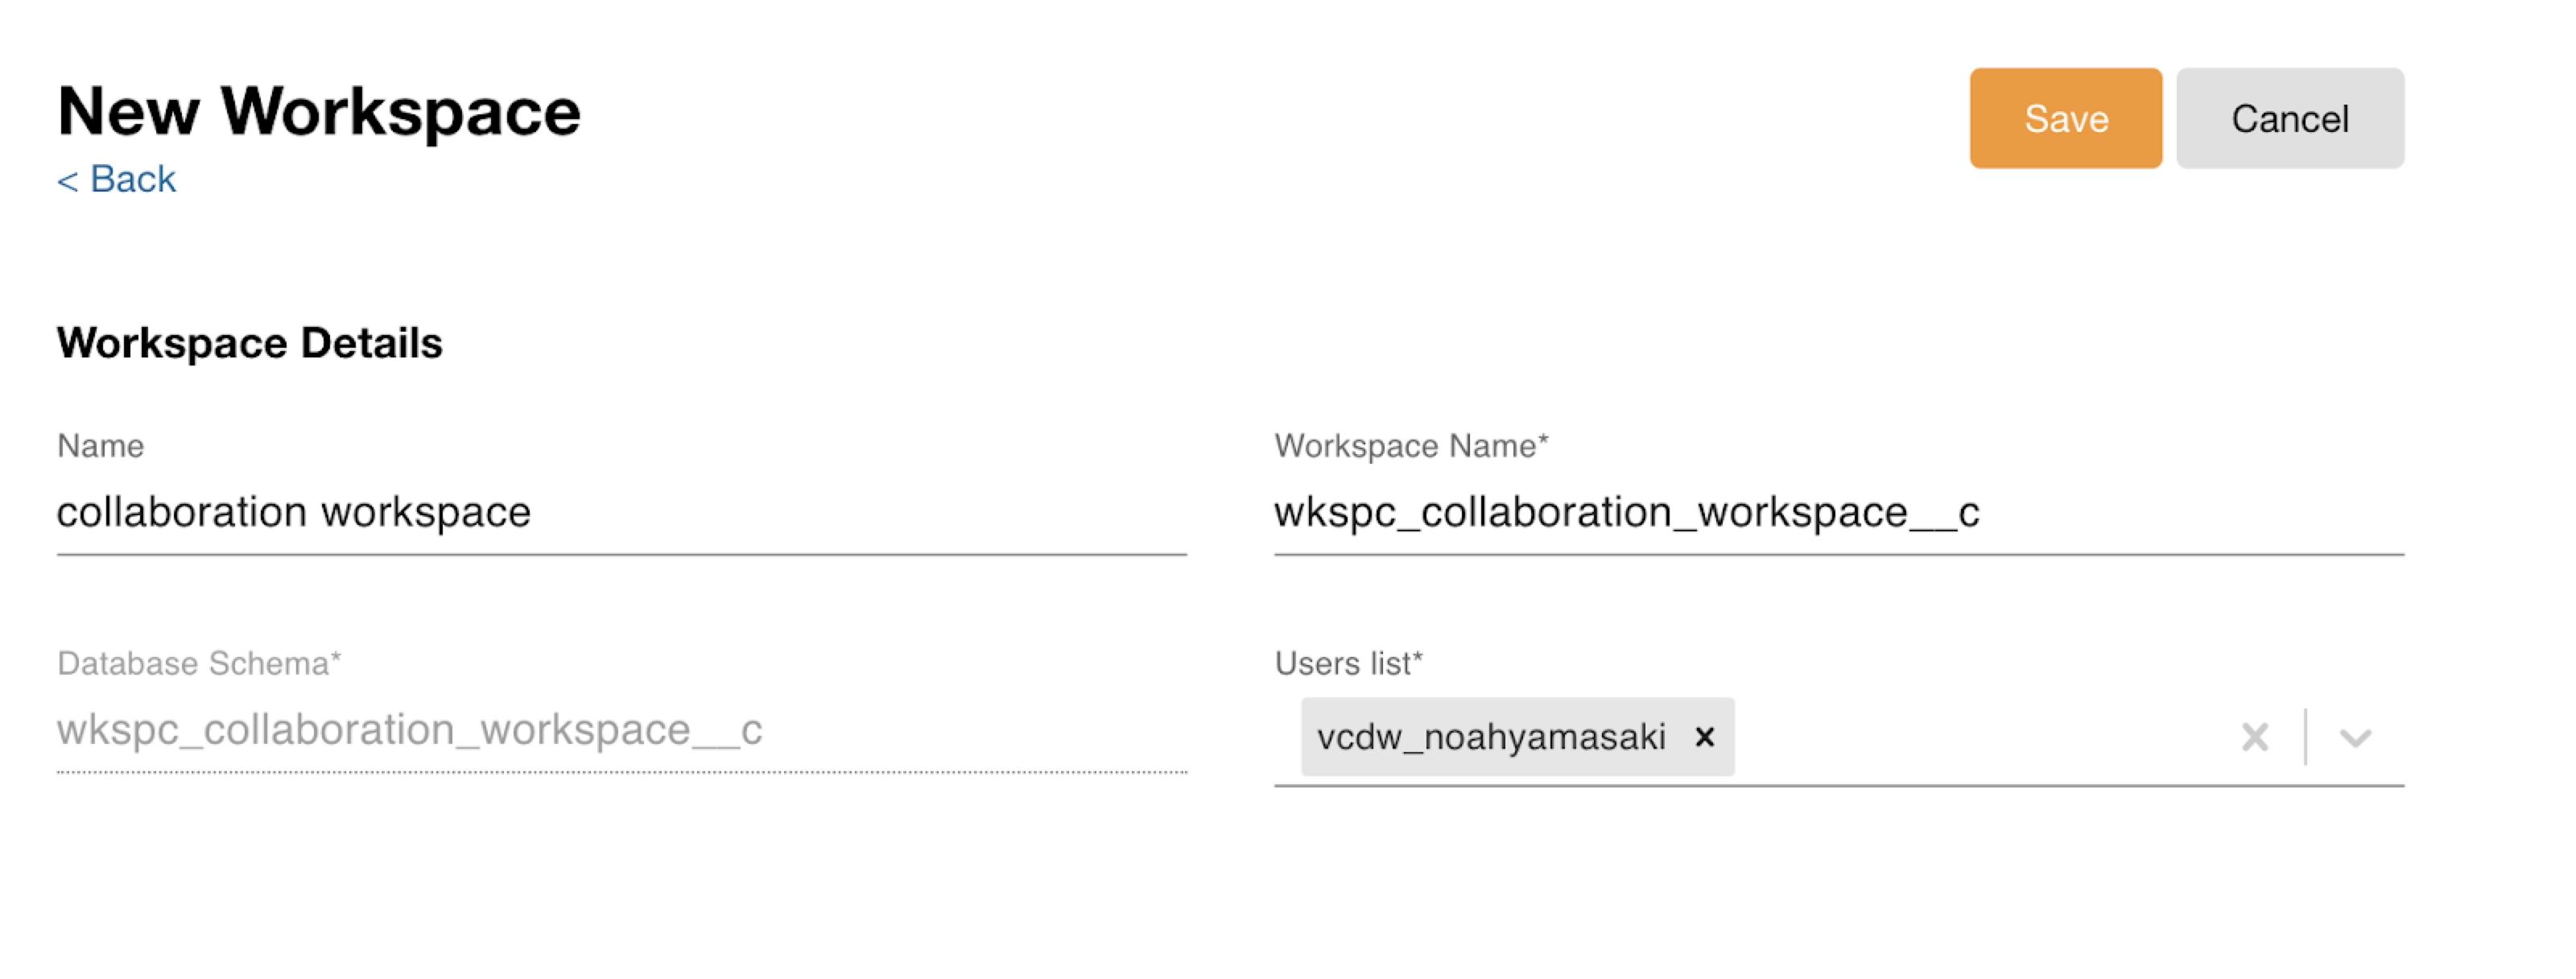Click the Users list* label
Screen dimensions: 2576x979
pyautogui.click(x=1347, y=663)
